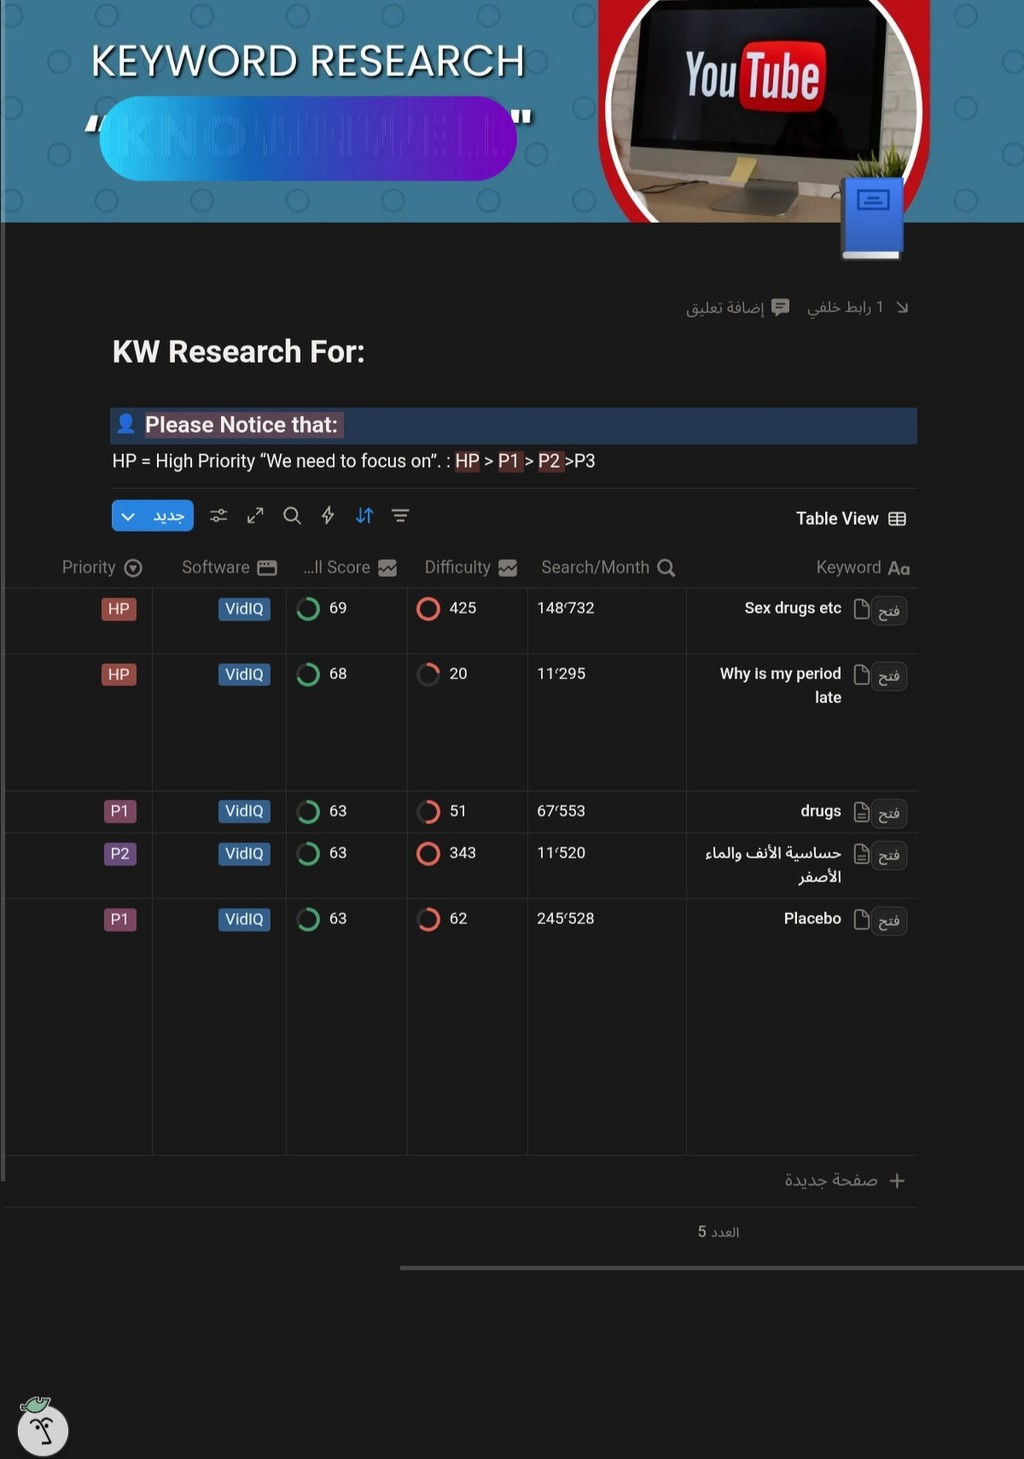Click the Keyword column header
Image resolution: width=1024 pixels, height=1459 pixels.
[863, 567]
